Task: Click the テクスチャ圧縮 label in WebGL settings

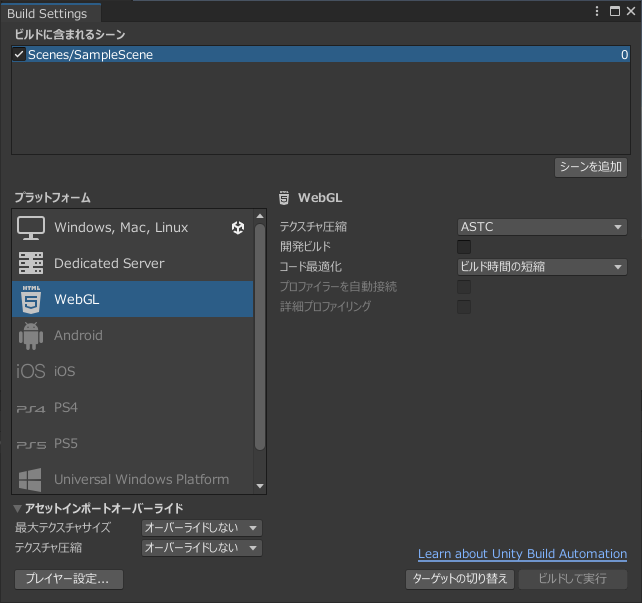Action: pyautogui.click(x=313, y=227)
